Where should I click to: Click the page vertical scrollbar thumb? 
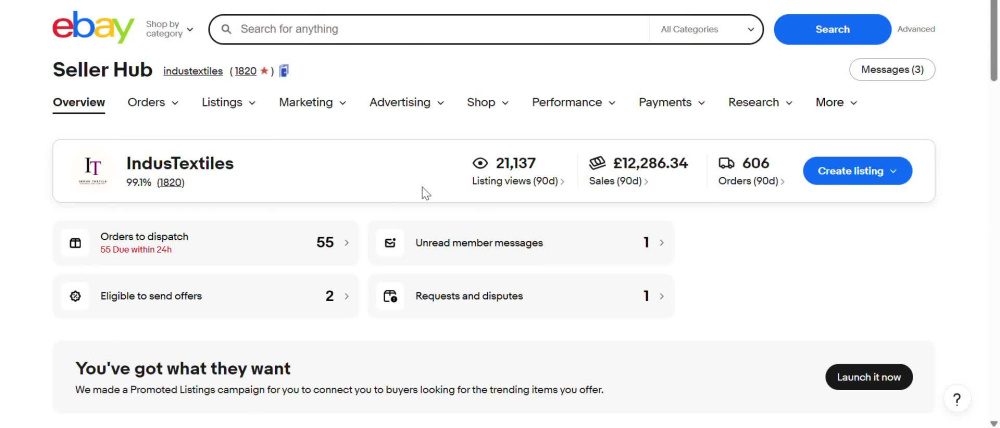point(994,41)
